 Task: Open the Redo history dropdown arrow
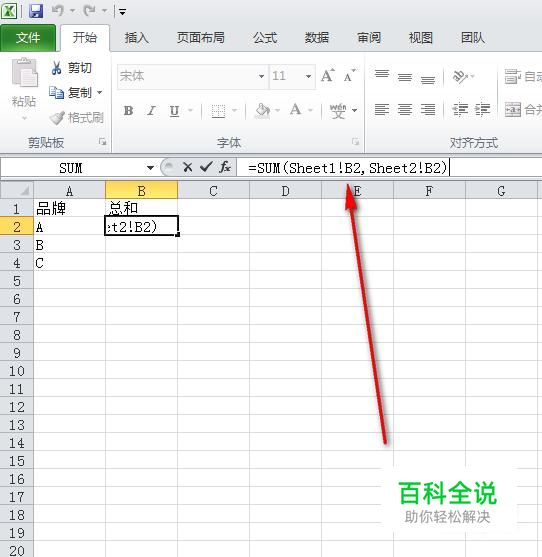pos(104,11)
